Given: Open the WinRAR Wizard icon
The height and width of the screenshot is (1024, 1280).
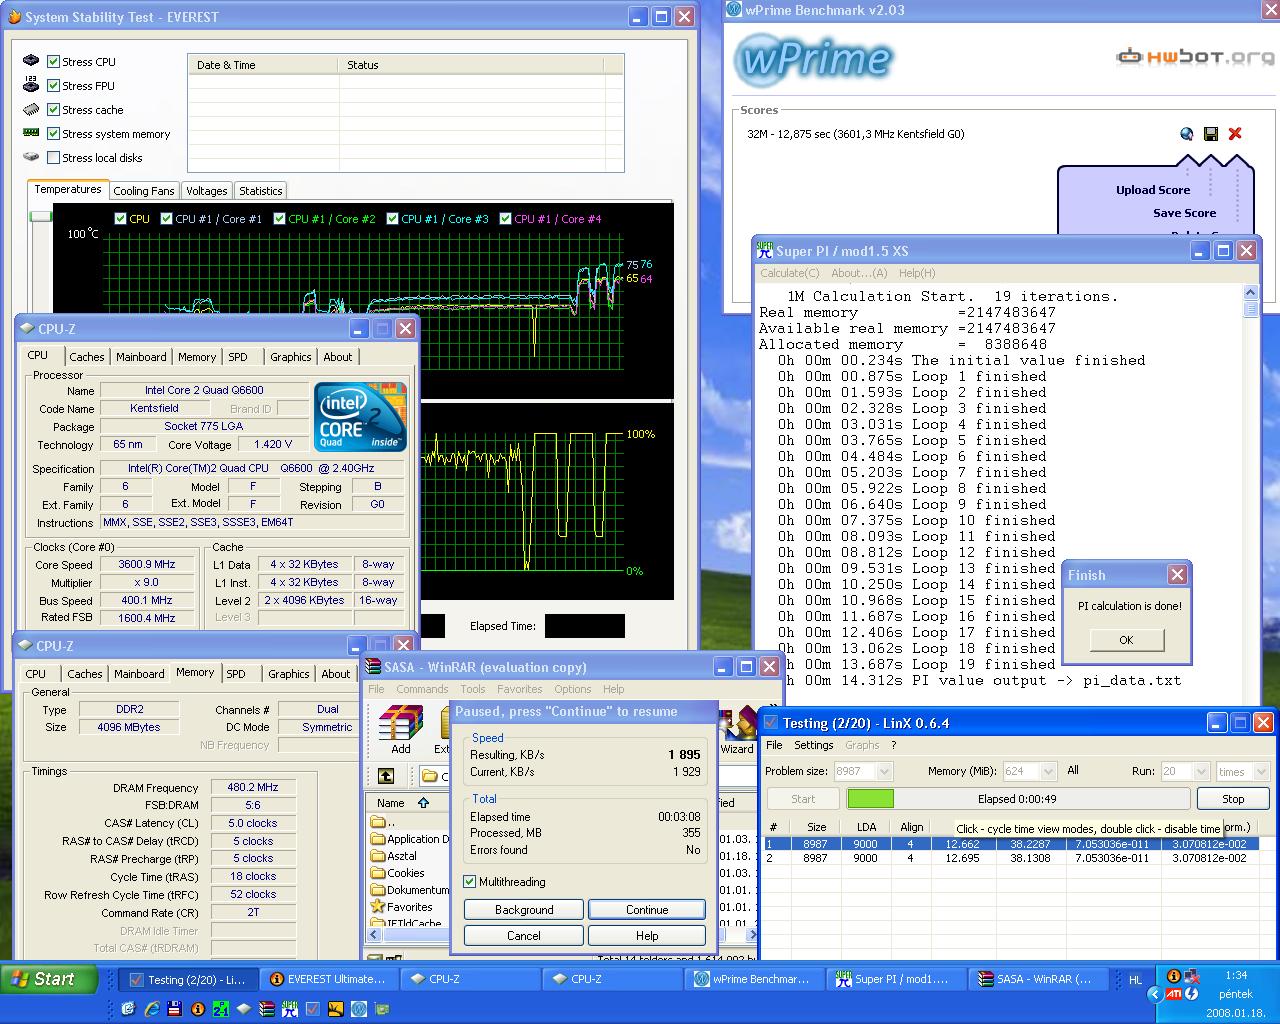Looking at the screenshot, I should (738, 730).
